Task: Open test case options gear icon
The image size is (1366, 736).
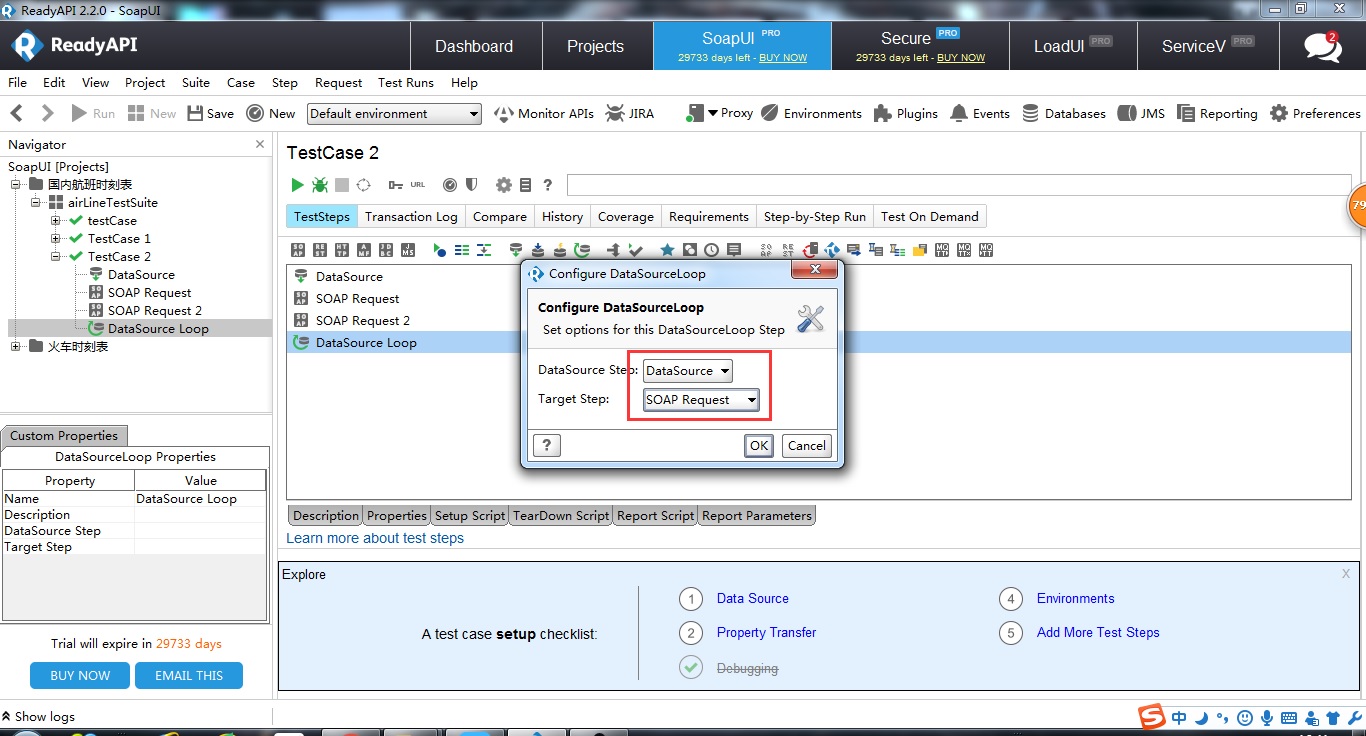Action: pyautogui.click(x=504, y=185)
